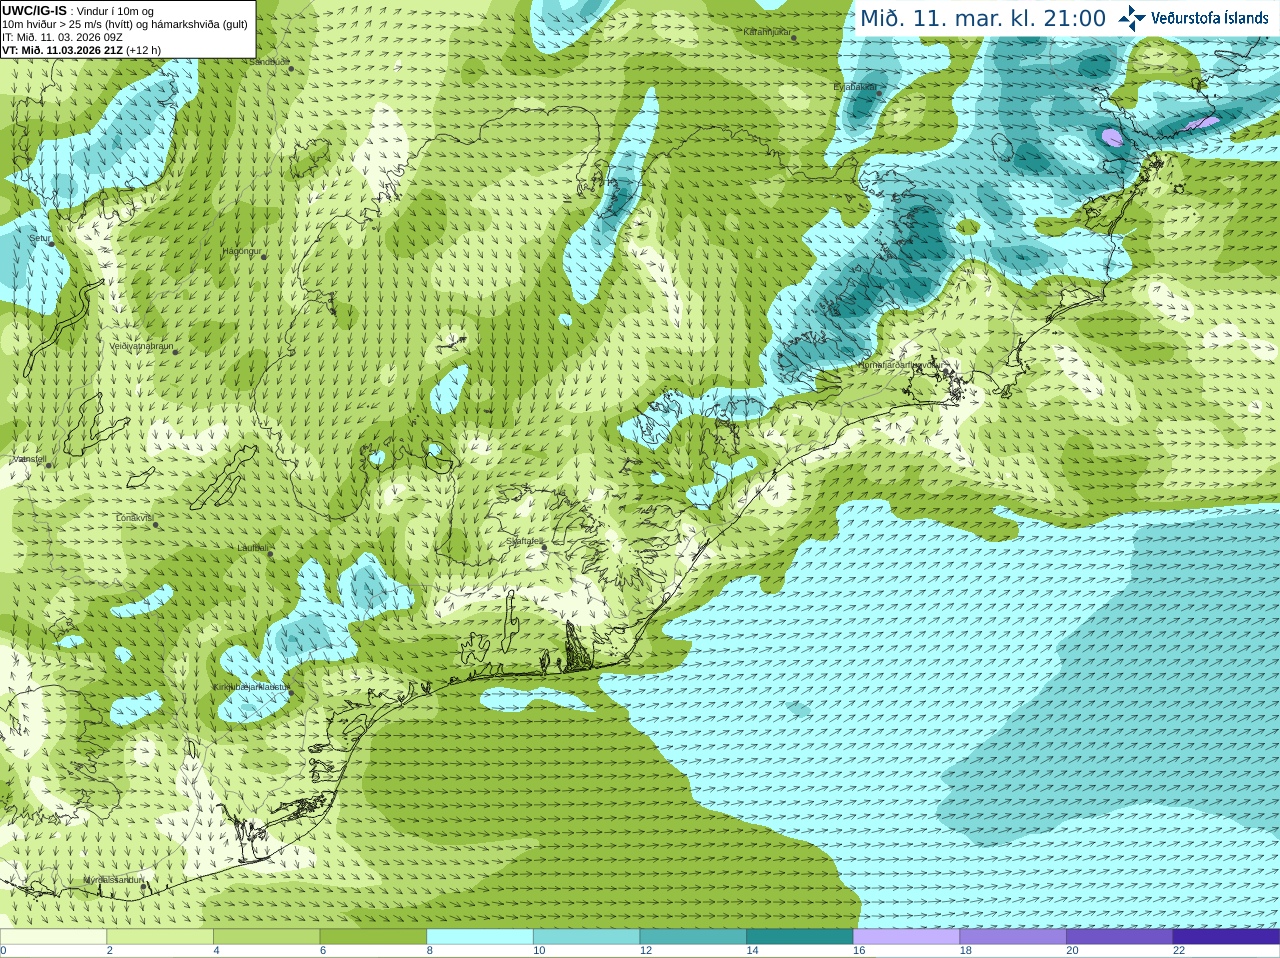Click the darkest purple legend swatch above 22
The width and height of the screenshot is (1280, 958).
[1226, 937]
